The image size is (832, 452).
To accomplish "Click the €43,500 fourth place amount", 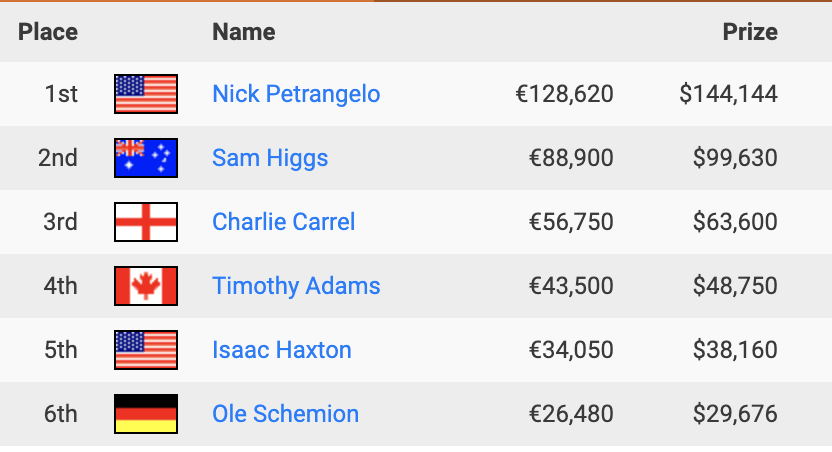I will (571, 286).
